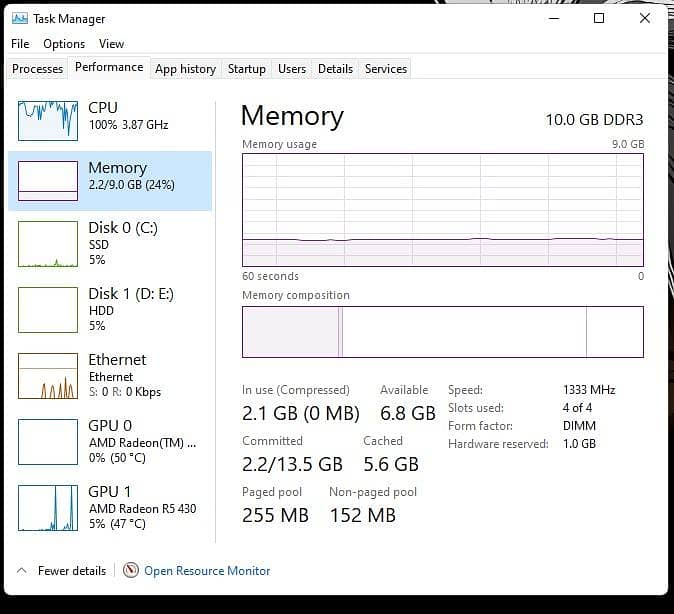Viewport: 674px width, 614px height.
Task: Go to the Services tab
Action: (386, 69)
